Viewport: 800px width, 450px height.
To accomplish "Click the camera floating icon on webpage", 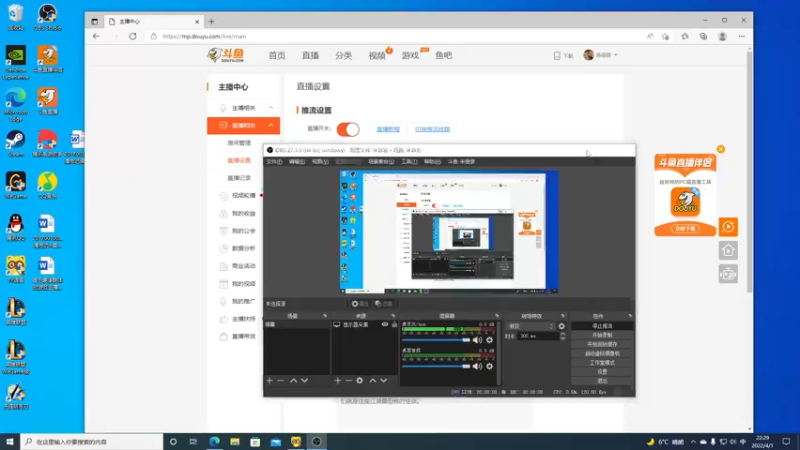I will pos(728,274).
